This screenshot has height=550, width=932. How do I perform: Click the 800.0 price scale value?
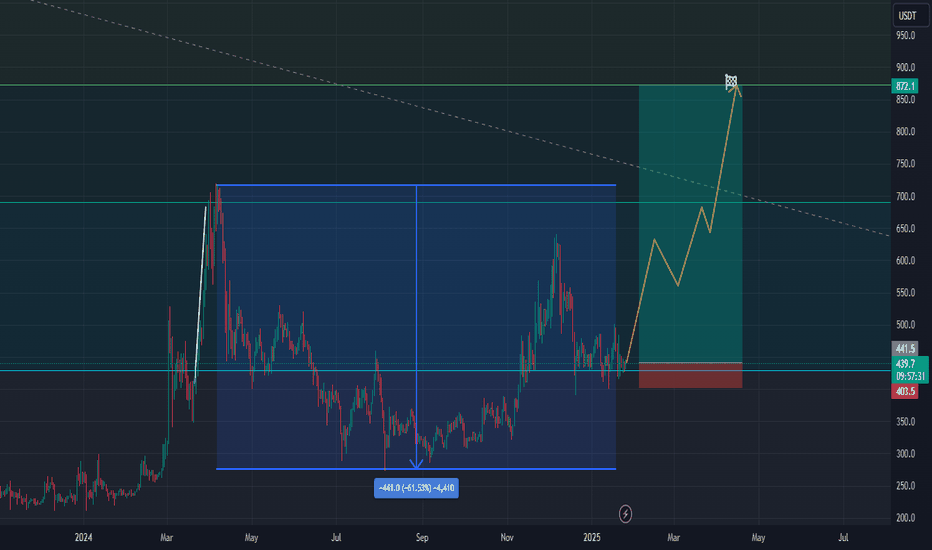[906, 132]
